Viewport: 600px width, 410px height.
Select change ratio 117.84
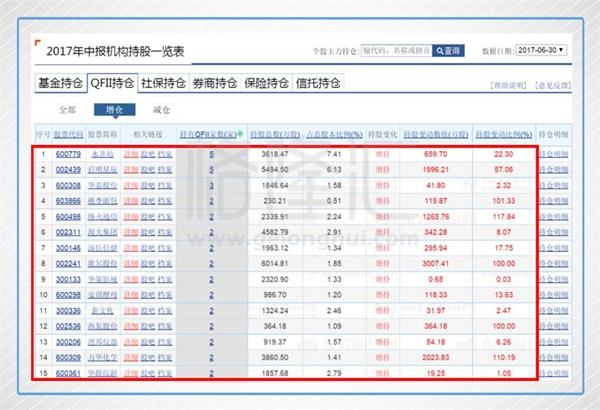[x=504, y=217]
